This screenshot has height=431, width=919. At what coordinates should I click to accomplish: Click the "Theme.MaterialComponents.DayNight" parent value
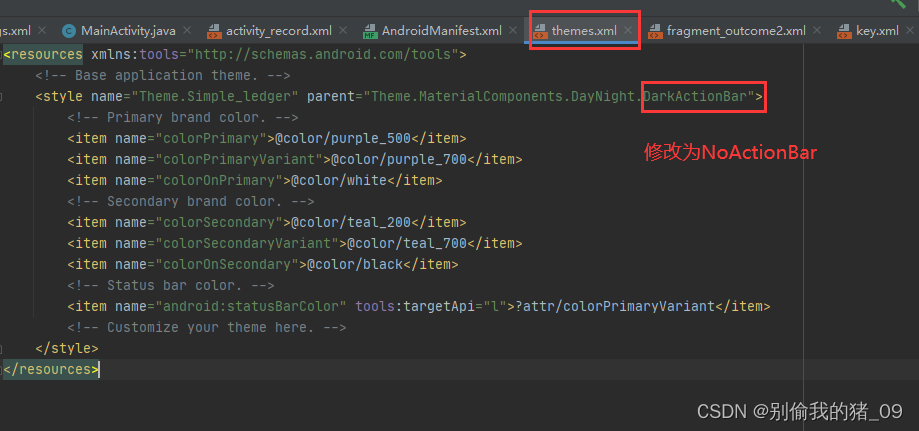504,96
